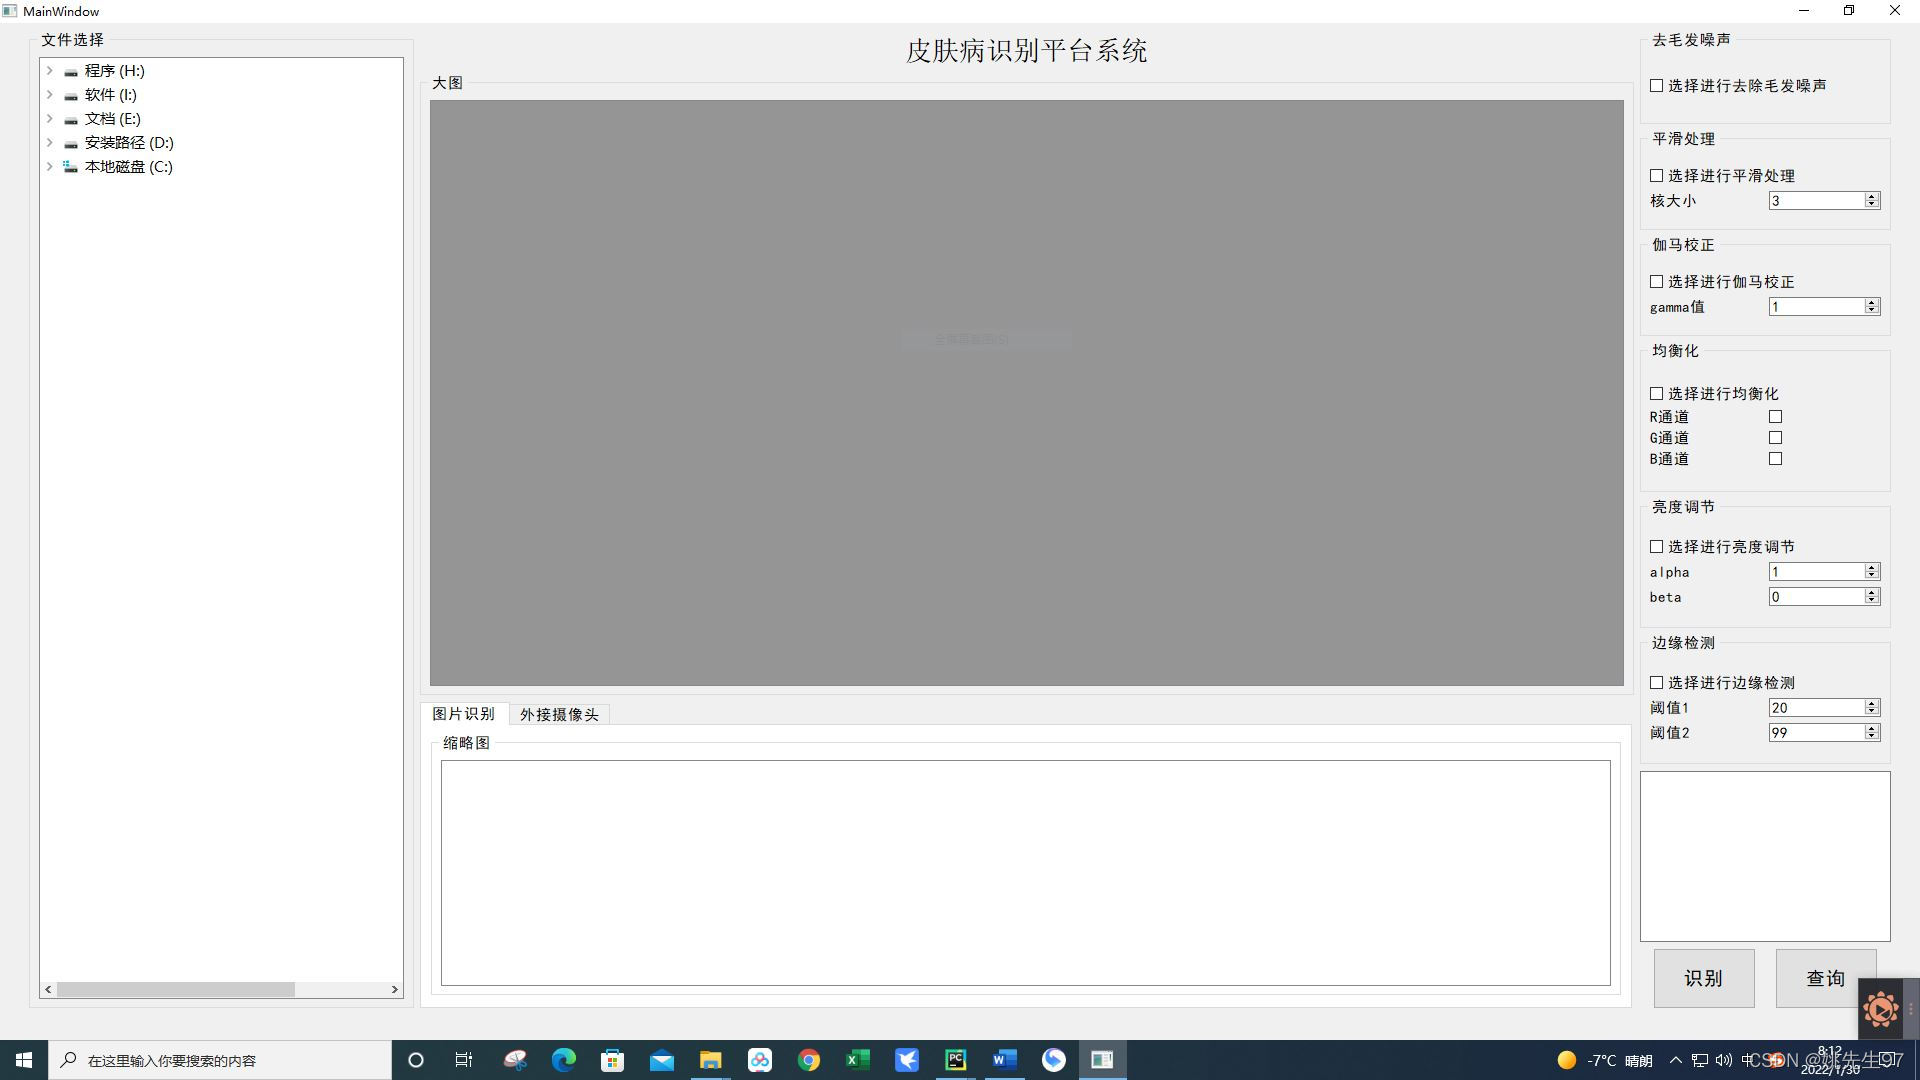Click the result text box above 识别
The image size is (1920, 1080).
pyautogui.click(x=1765, y=856)
